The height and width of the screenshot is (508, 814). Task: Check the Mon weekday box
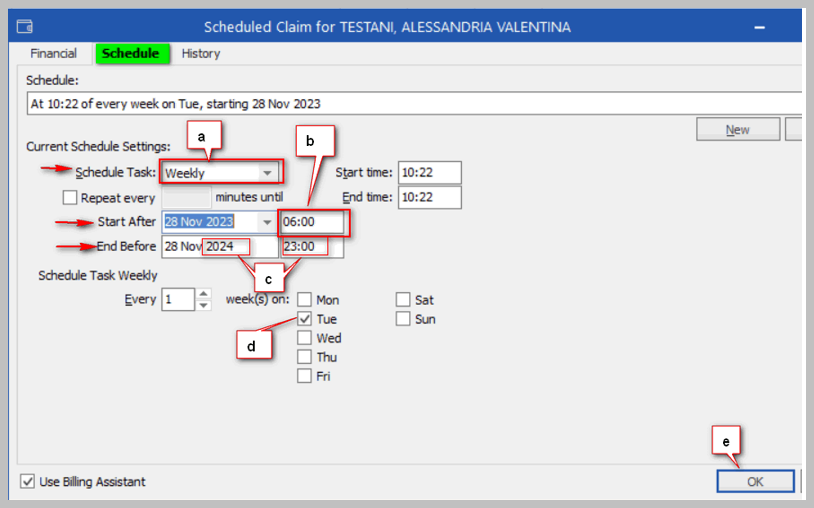[305, 300]
